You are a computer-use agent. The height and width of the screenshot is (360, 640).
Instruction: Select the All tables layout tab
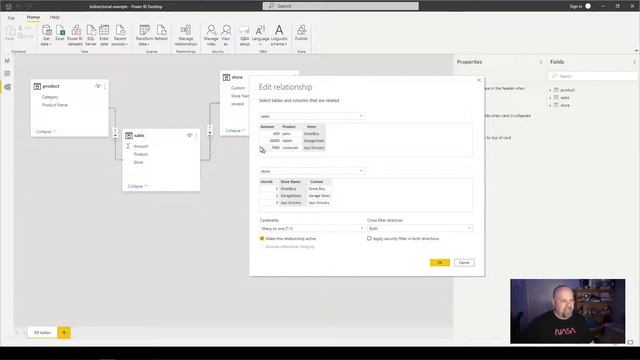(42, 333)
